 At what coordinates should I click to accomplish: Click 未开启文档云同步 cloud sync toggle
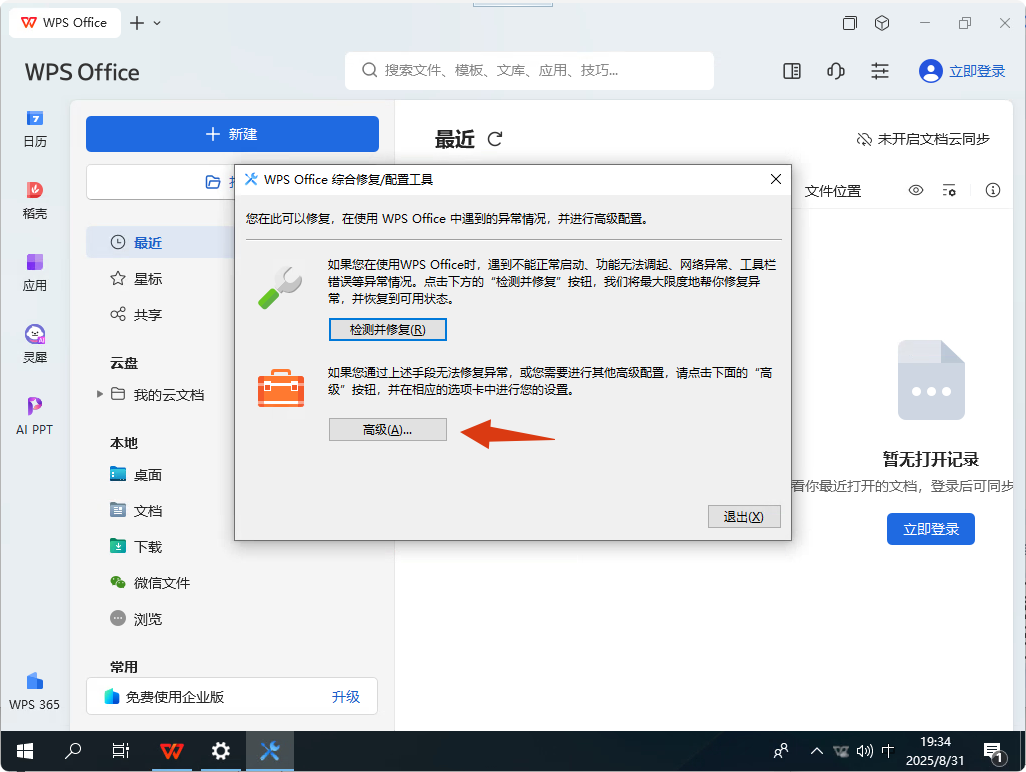922,139
